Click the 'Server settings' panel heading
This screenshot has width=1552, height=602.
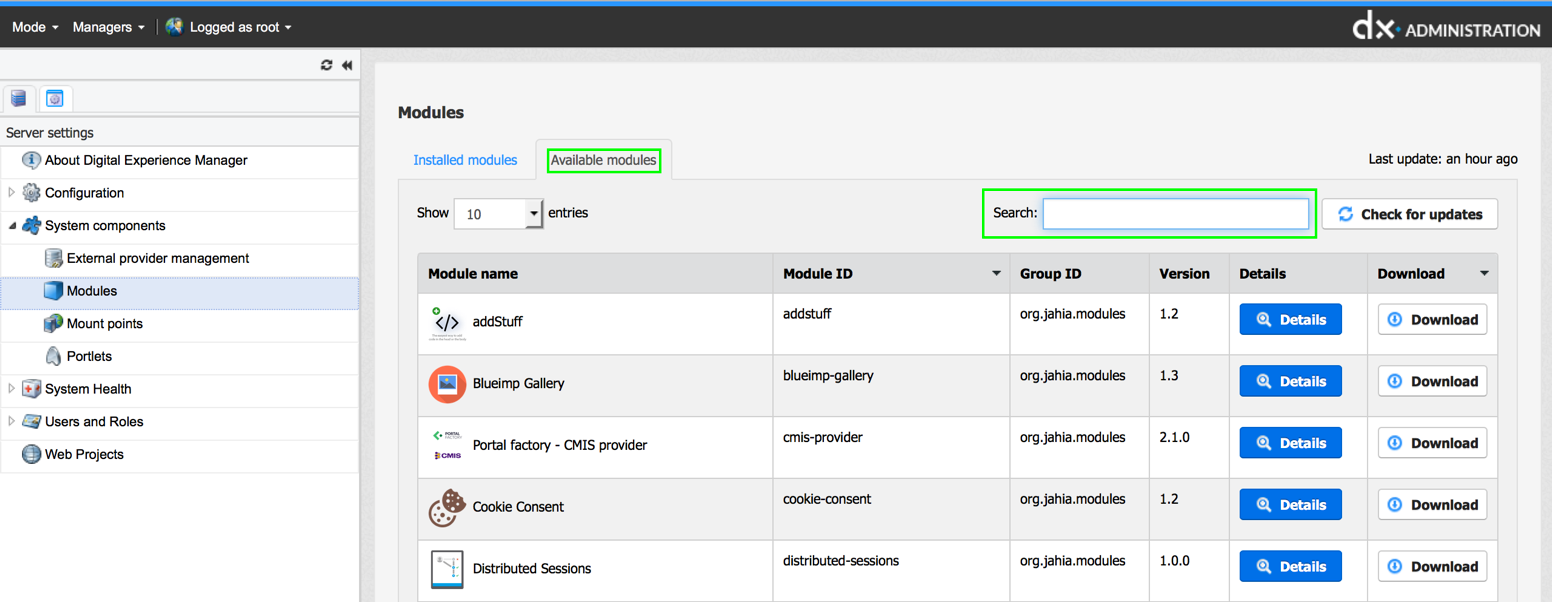point(50,133)
